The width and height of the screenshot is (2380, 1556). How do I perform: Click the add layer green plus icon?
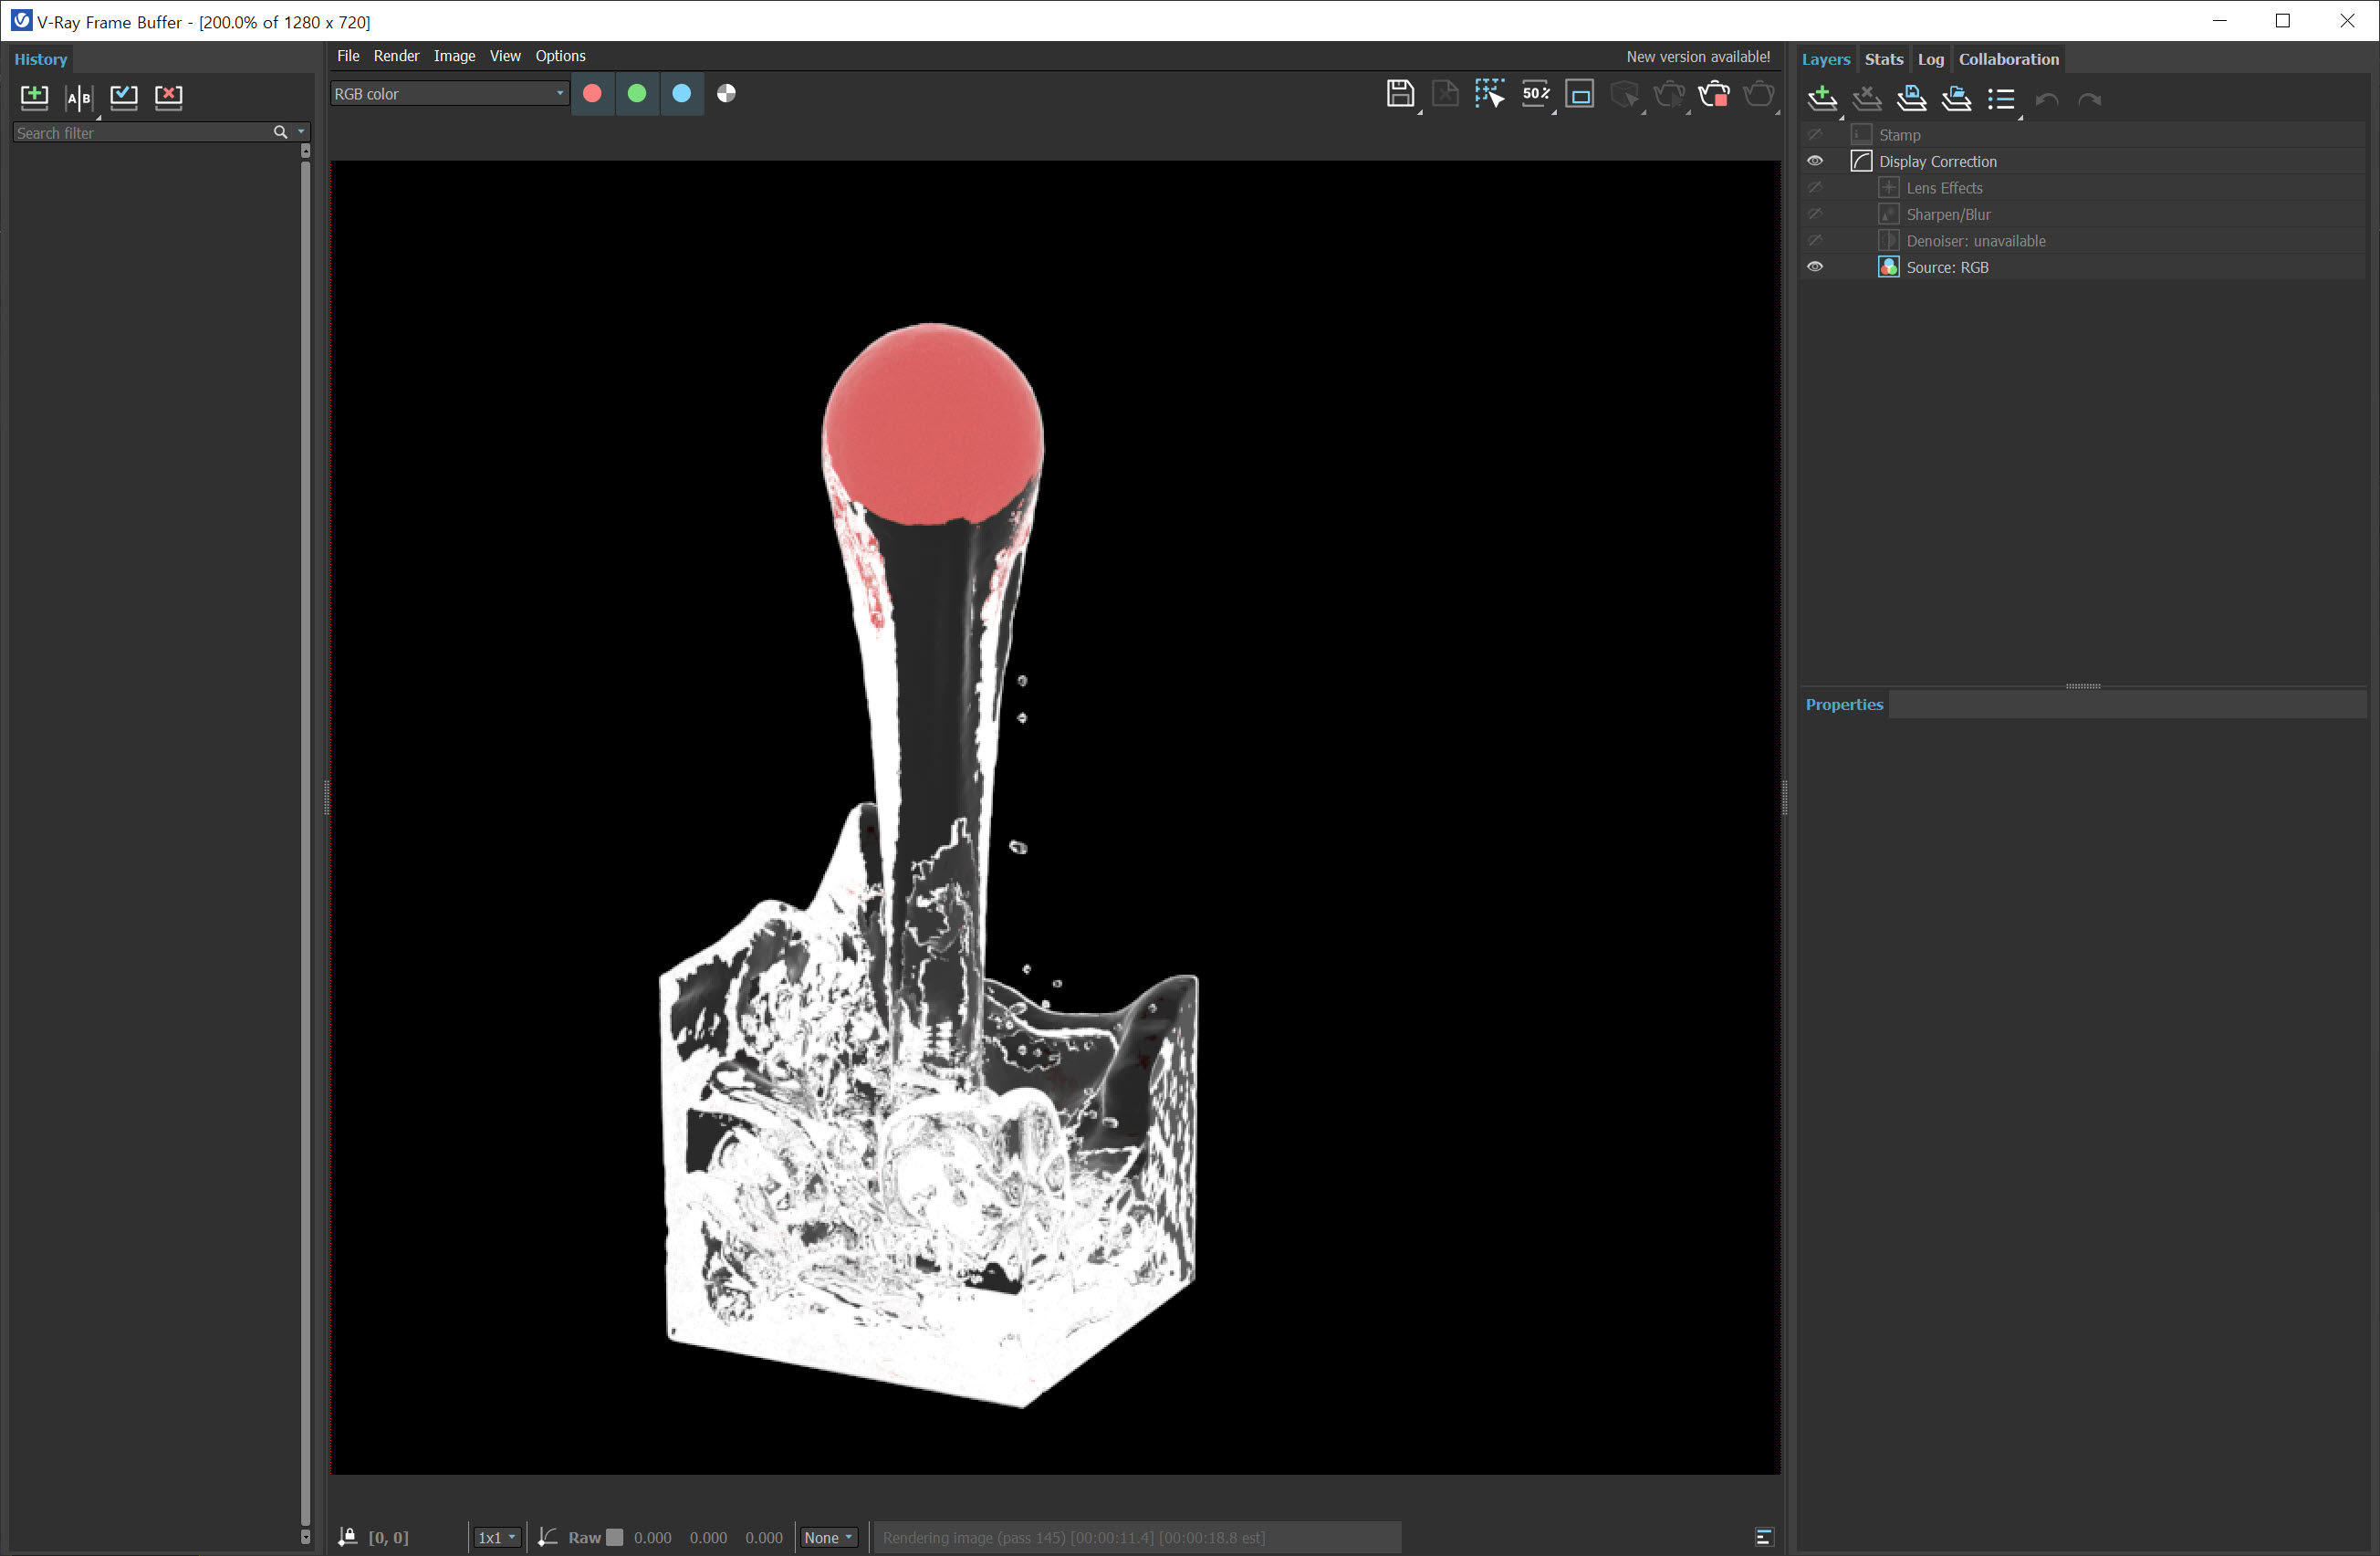[1822, 98]
